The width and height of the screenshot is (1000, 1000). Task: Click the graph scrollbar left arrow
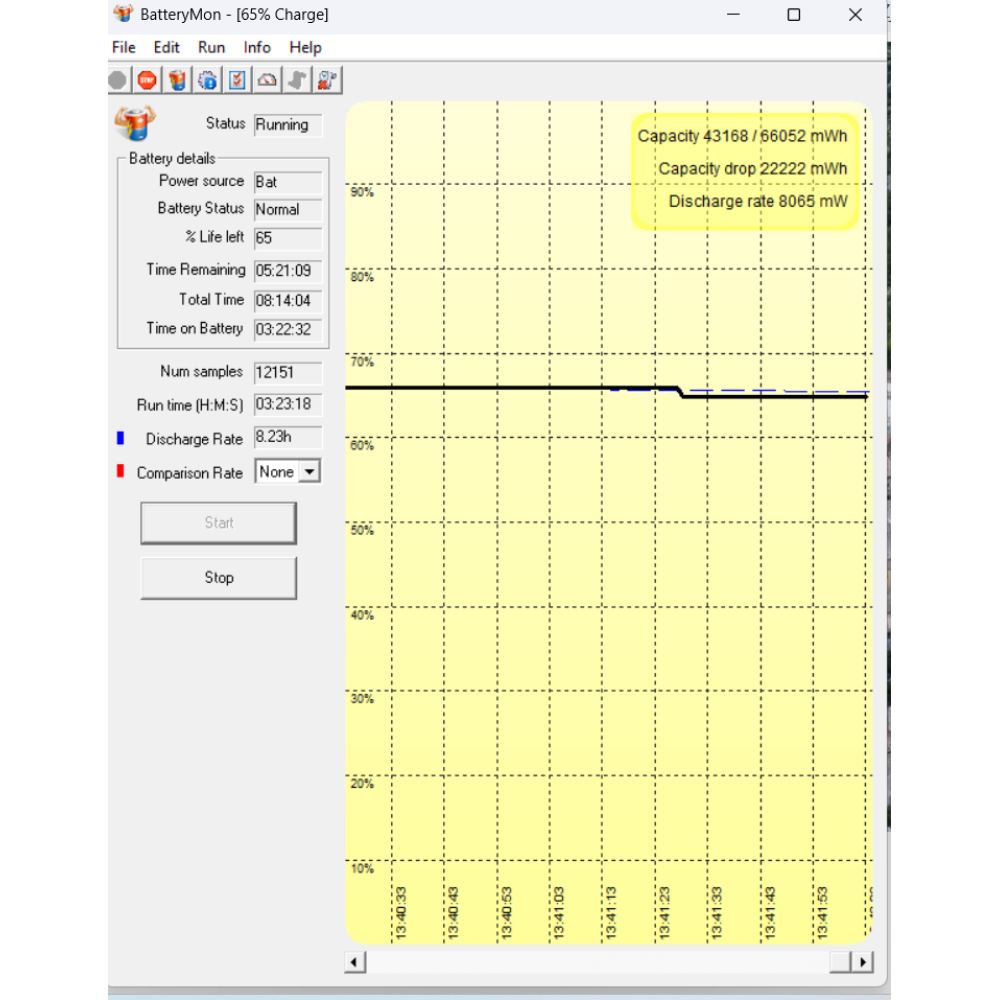coord(355,962)
